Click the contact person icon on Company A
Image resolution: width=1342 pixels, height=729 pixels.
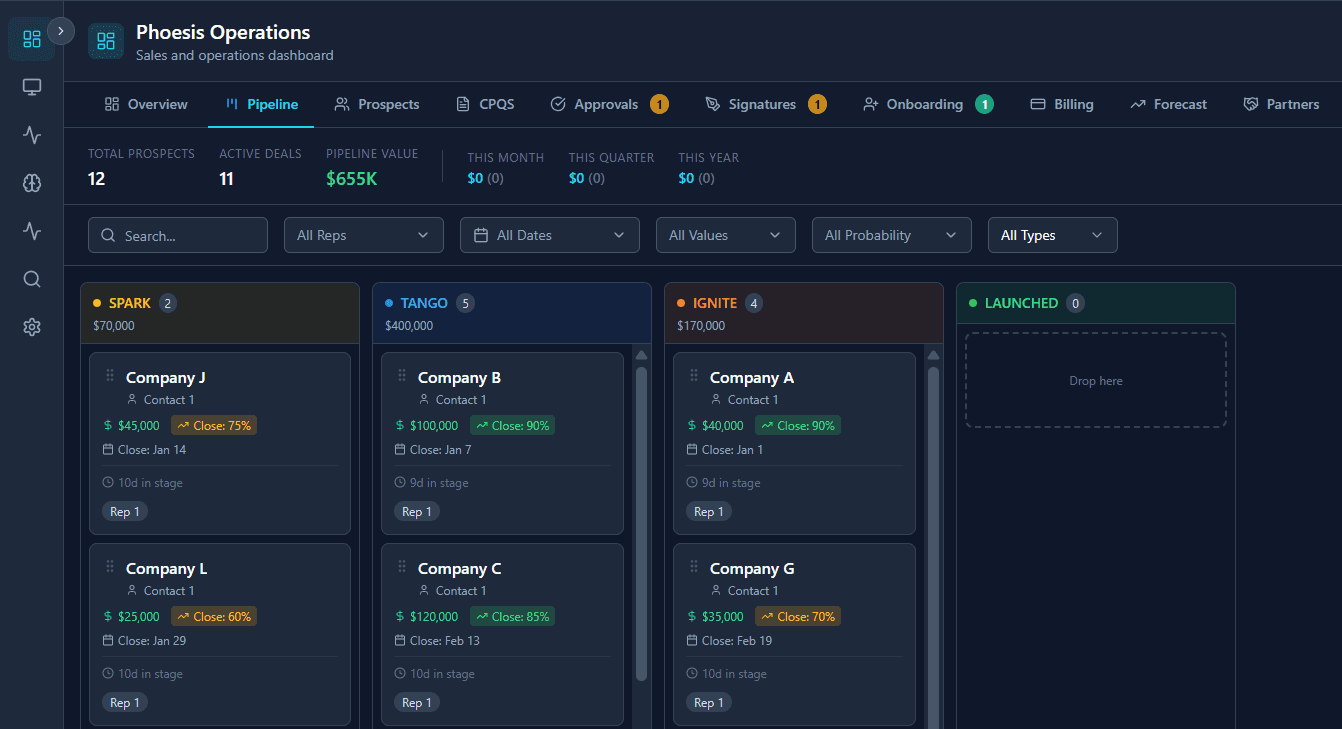[716, 399]
